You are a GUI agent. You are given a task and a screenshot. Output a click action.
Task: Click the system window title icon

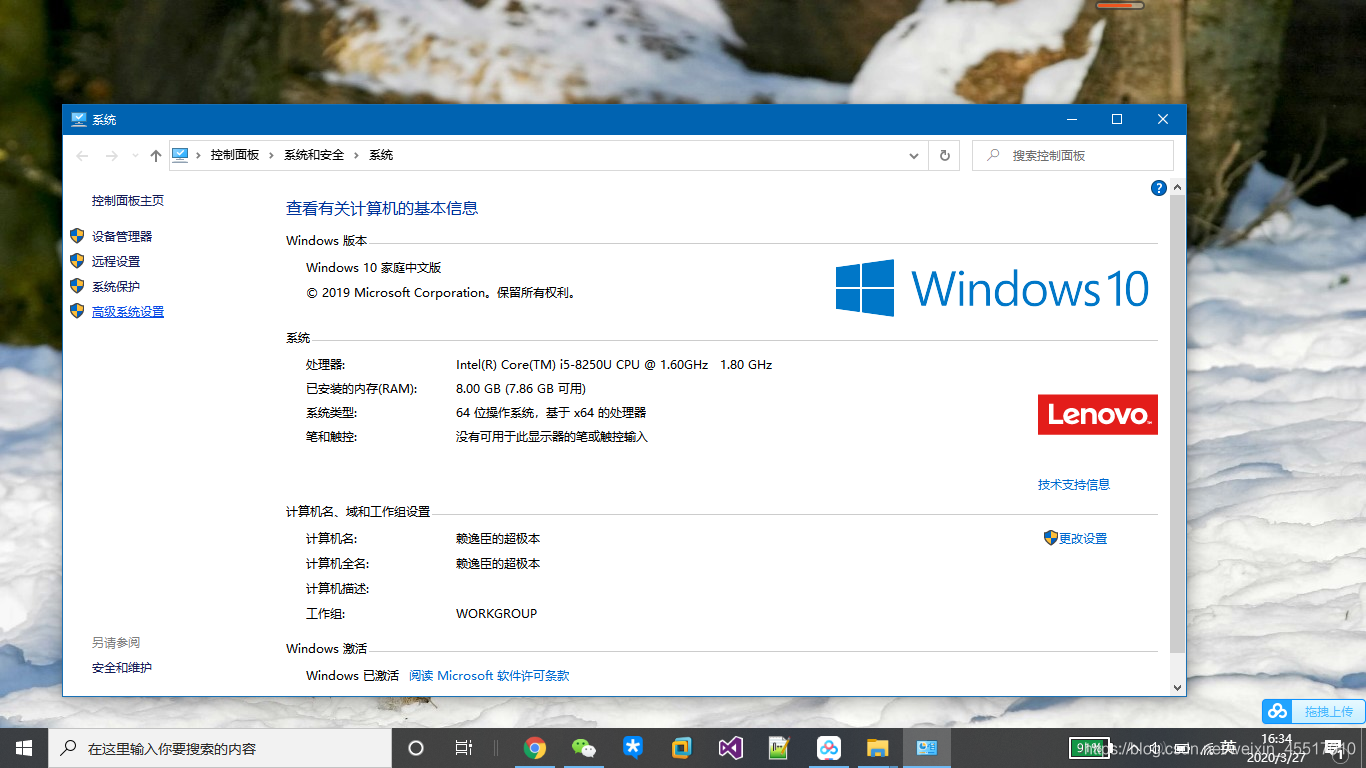[79, 120]
